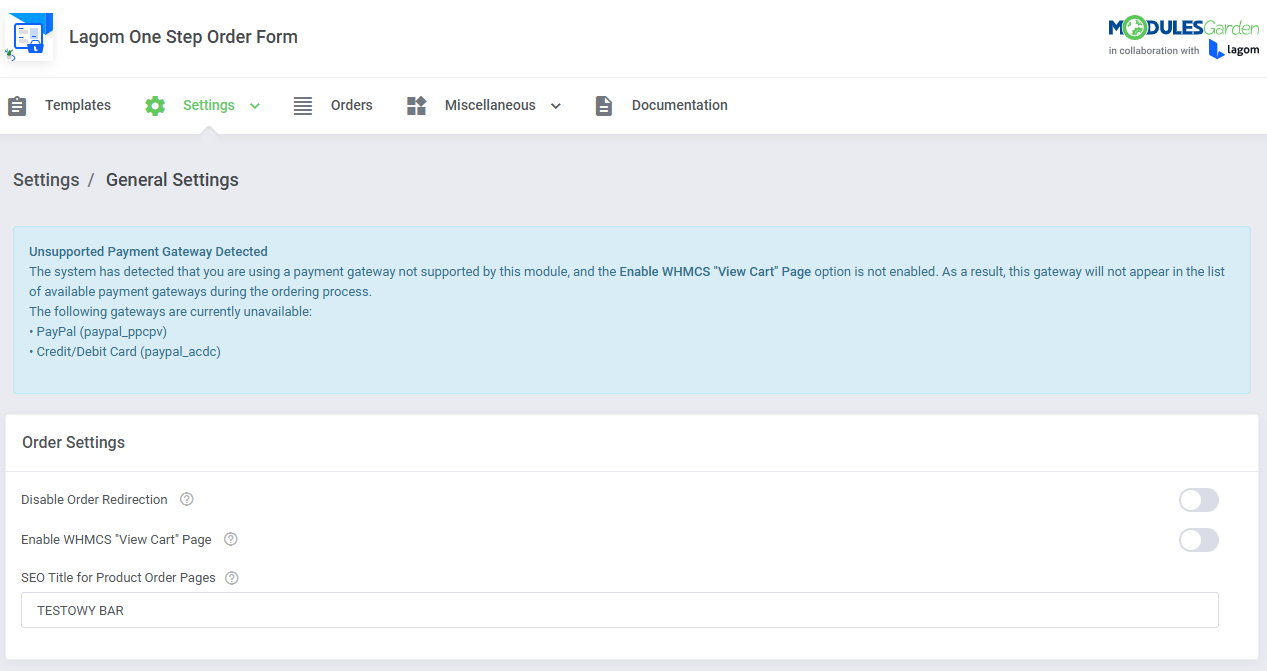Screen dimensions: 1267x671
Task: Click the Credit/Debit Card (paypal_acdc) entry
Action: pos(125,352)
